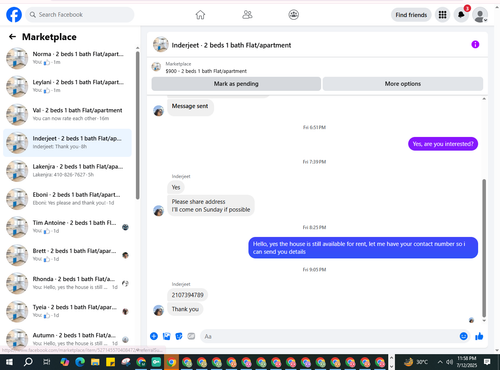The image size is (500, 370).
Task: Click the message thread scrollbar thumb
Action: pos(484,248)
